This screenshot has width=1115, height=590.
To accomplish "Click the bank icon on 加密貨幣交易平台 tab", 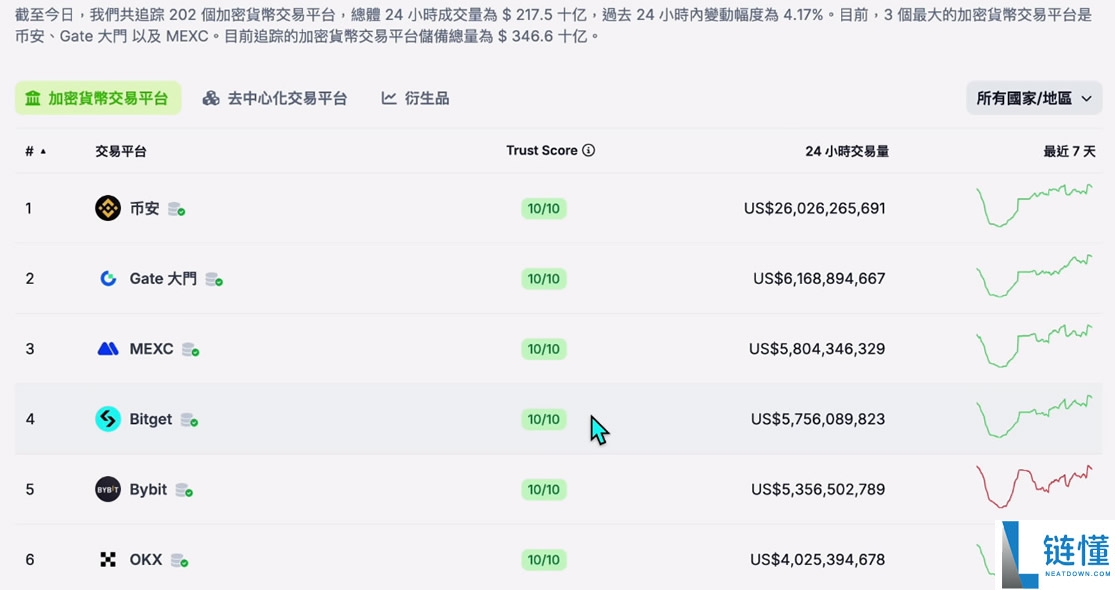I will [33, 98].
